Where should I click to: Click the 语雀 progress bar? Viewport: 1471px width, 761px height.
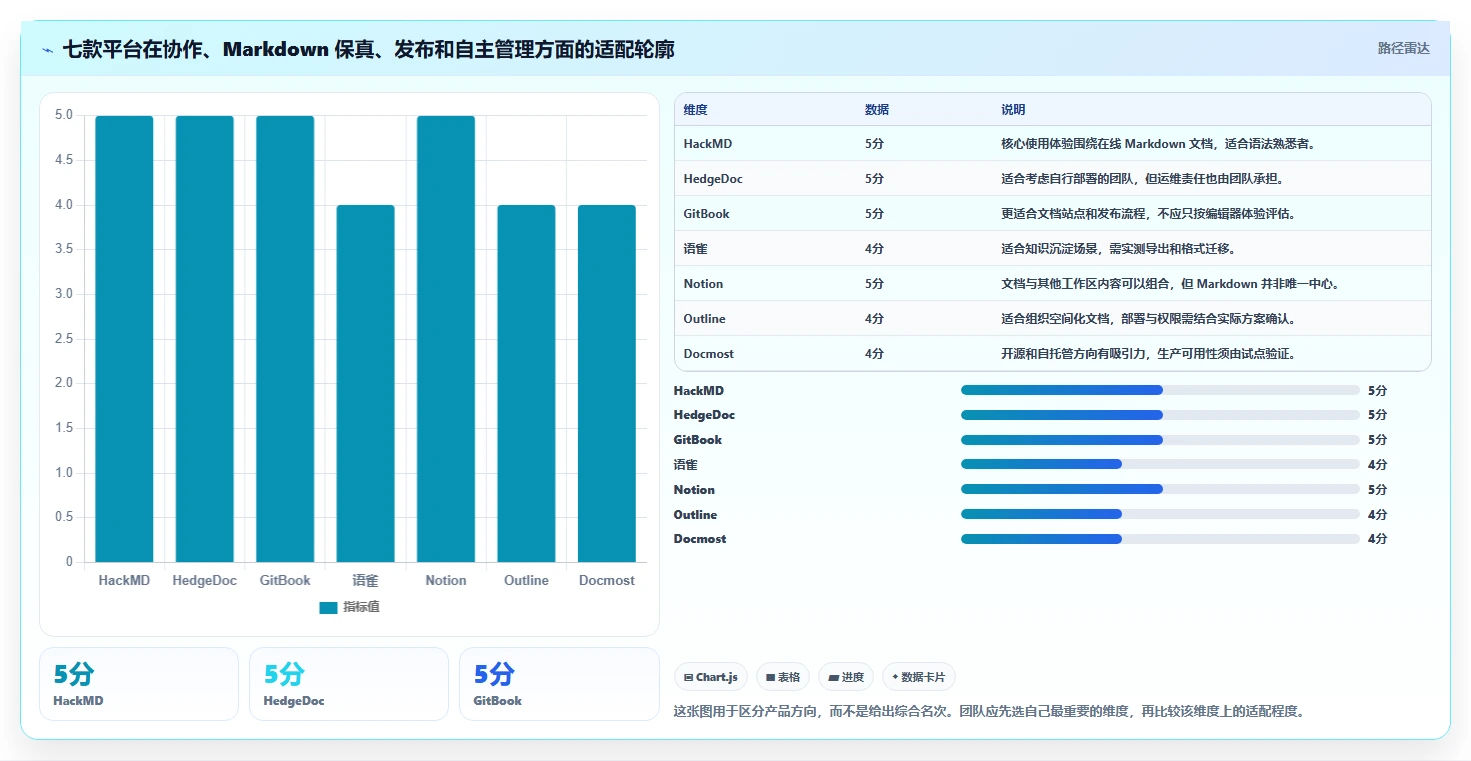coord(1160,464)
